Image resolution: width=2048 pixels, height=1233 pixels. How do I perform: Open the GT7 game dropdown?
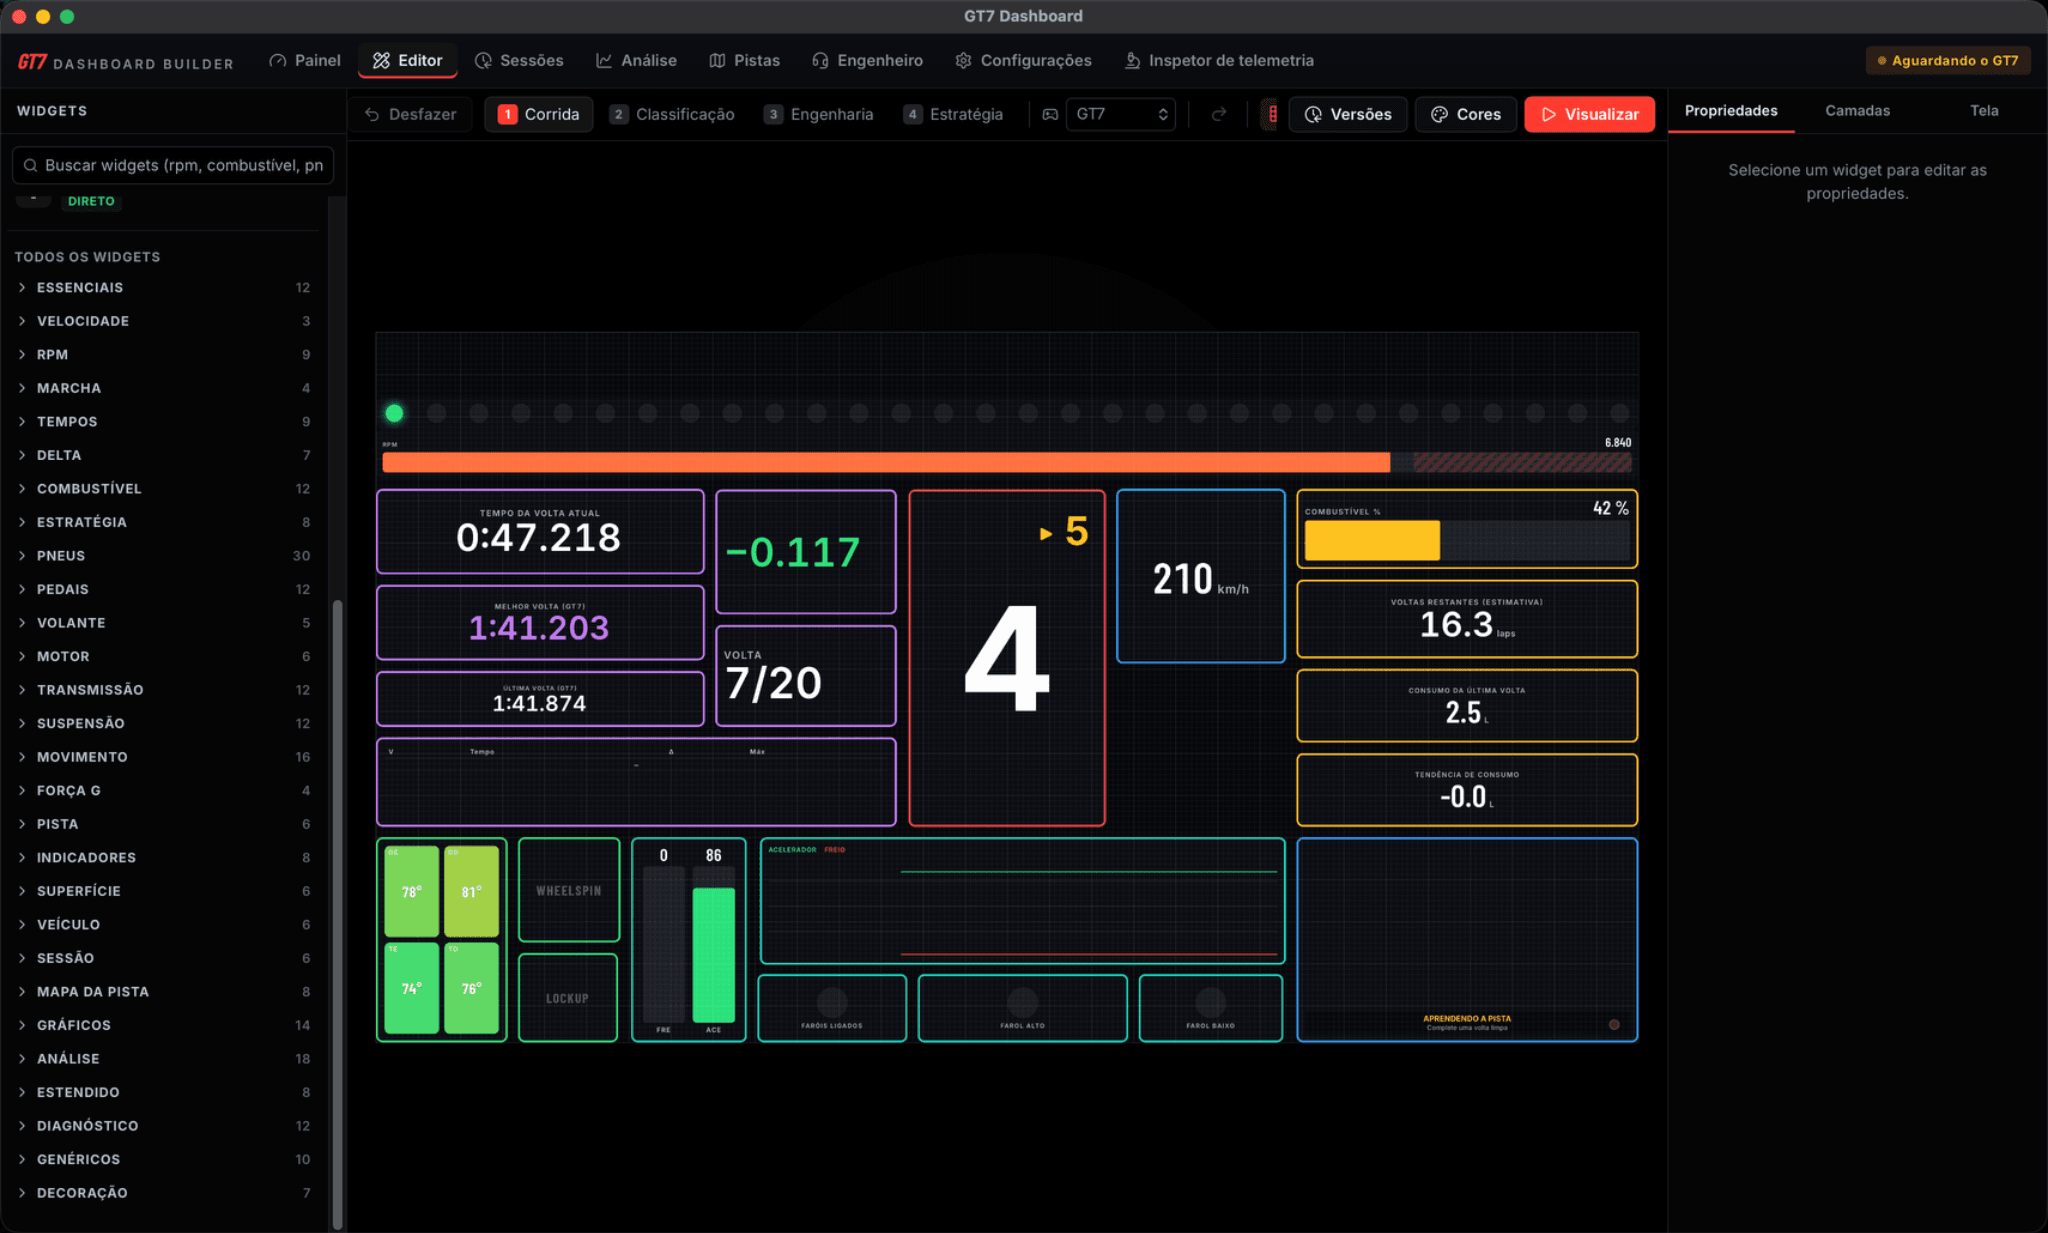[x=1121, y=115]
